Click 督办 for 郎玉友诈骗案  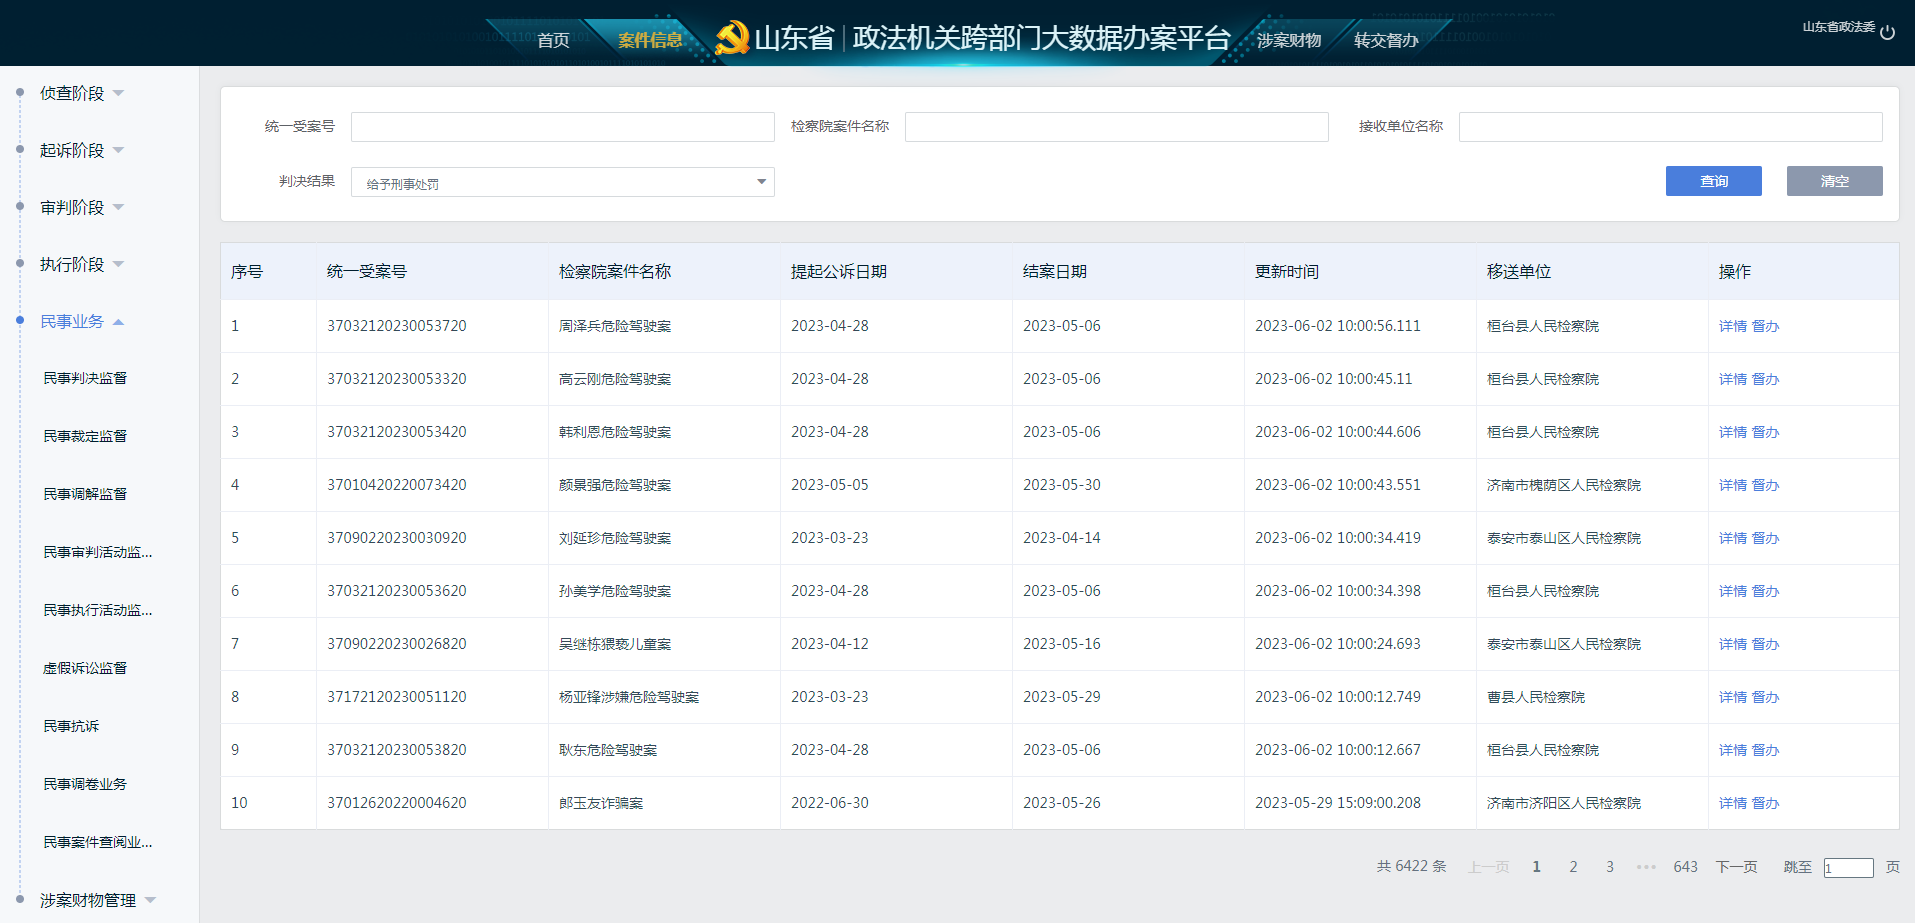(1765, 803)
